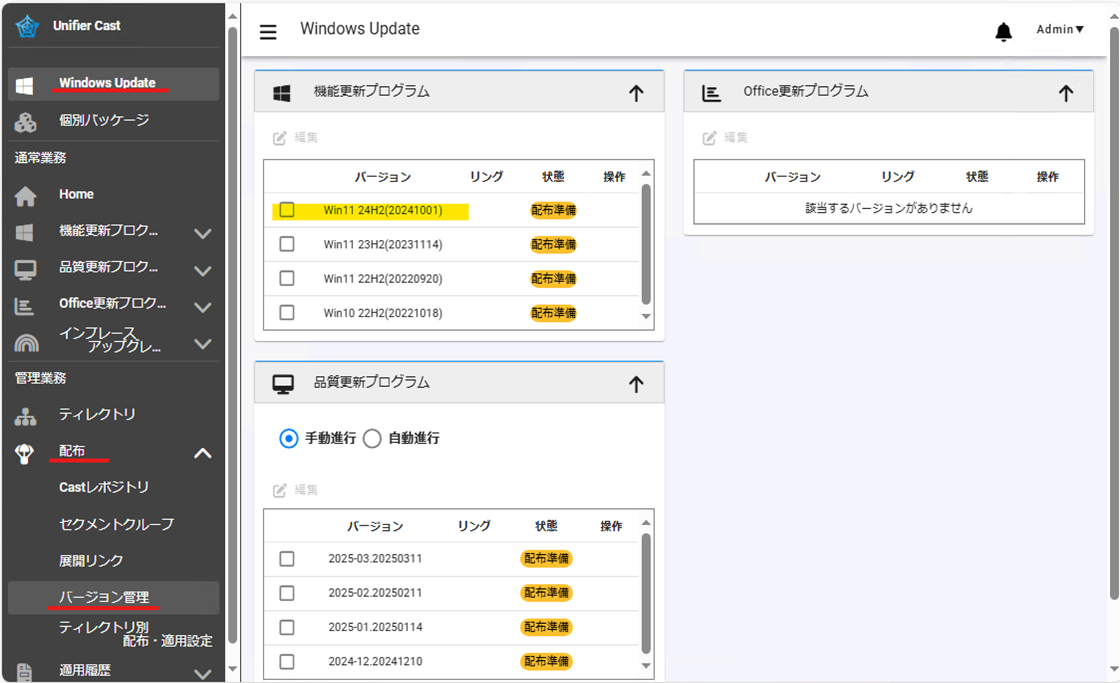Collapse Office更新プログラム panel with up arrow
Screen dimensions: 1120x683
pyautogui.click(x=1066, y=93)
